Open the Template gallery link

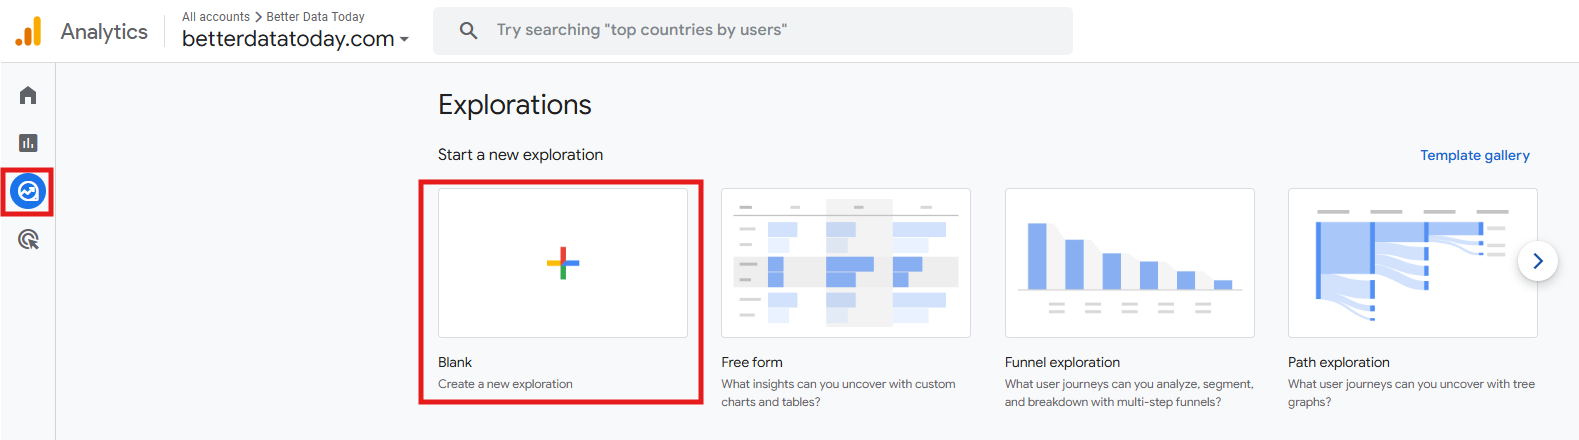pyautogui.click(x=1475, y=155)
